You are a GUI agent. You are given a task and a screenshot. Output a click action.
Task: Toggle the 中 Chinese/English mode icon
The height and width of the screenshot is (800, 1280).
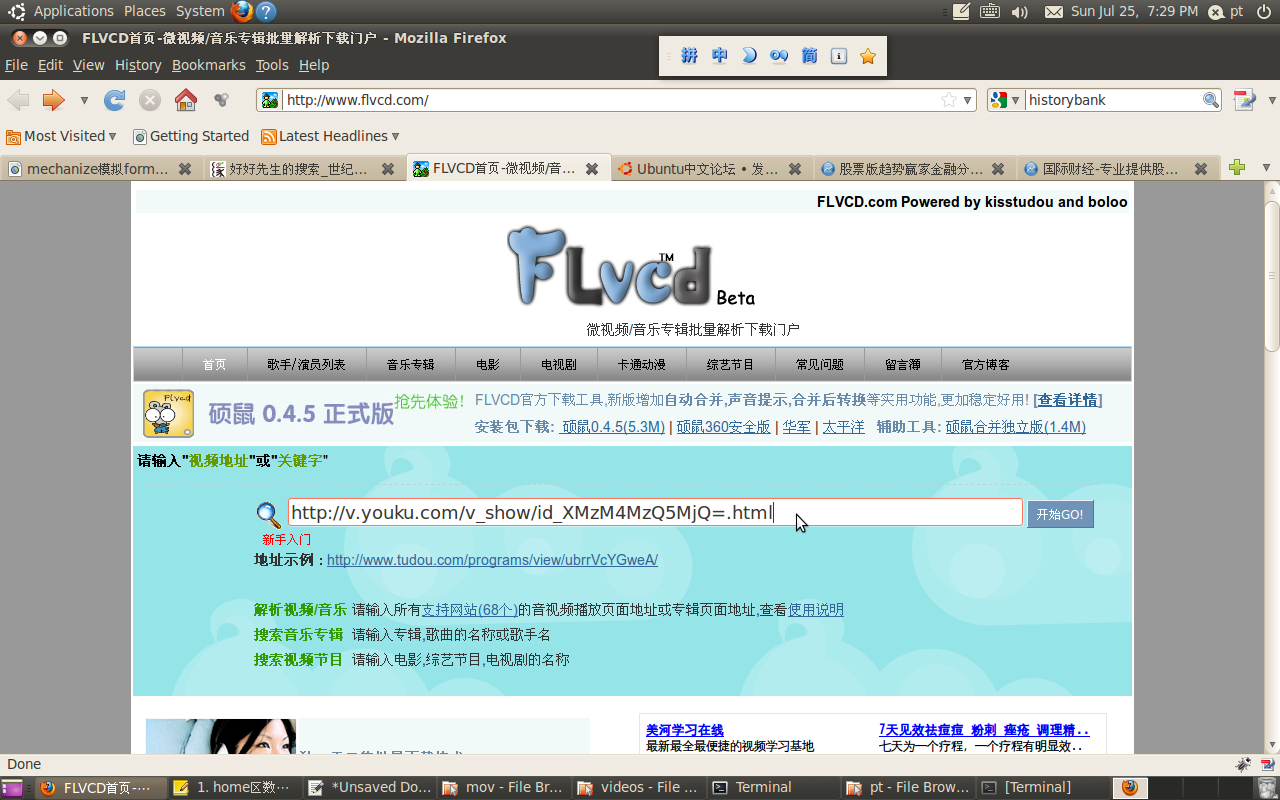(x=720, y=56)
